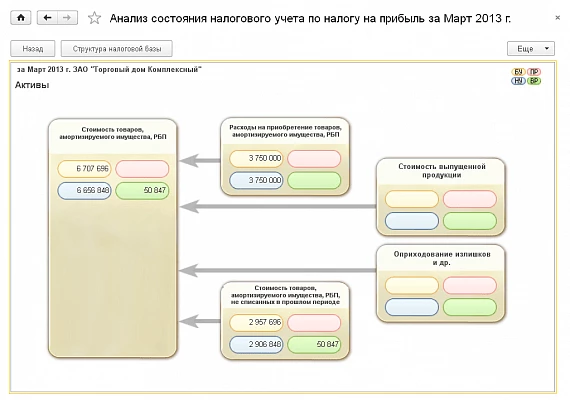Click the window title Анализ состояния налогового учета
The width and height of the screenshot is (570, 400).
[x=310, y=18]
